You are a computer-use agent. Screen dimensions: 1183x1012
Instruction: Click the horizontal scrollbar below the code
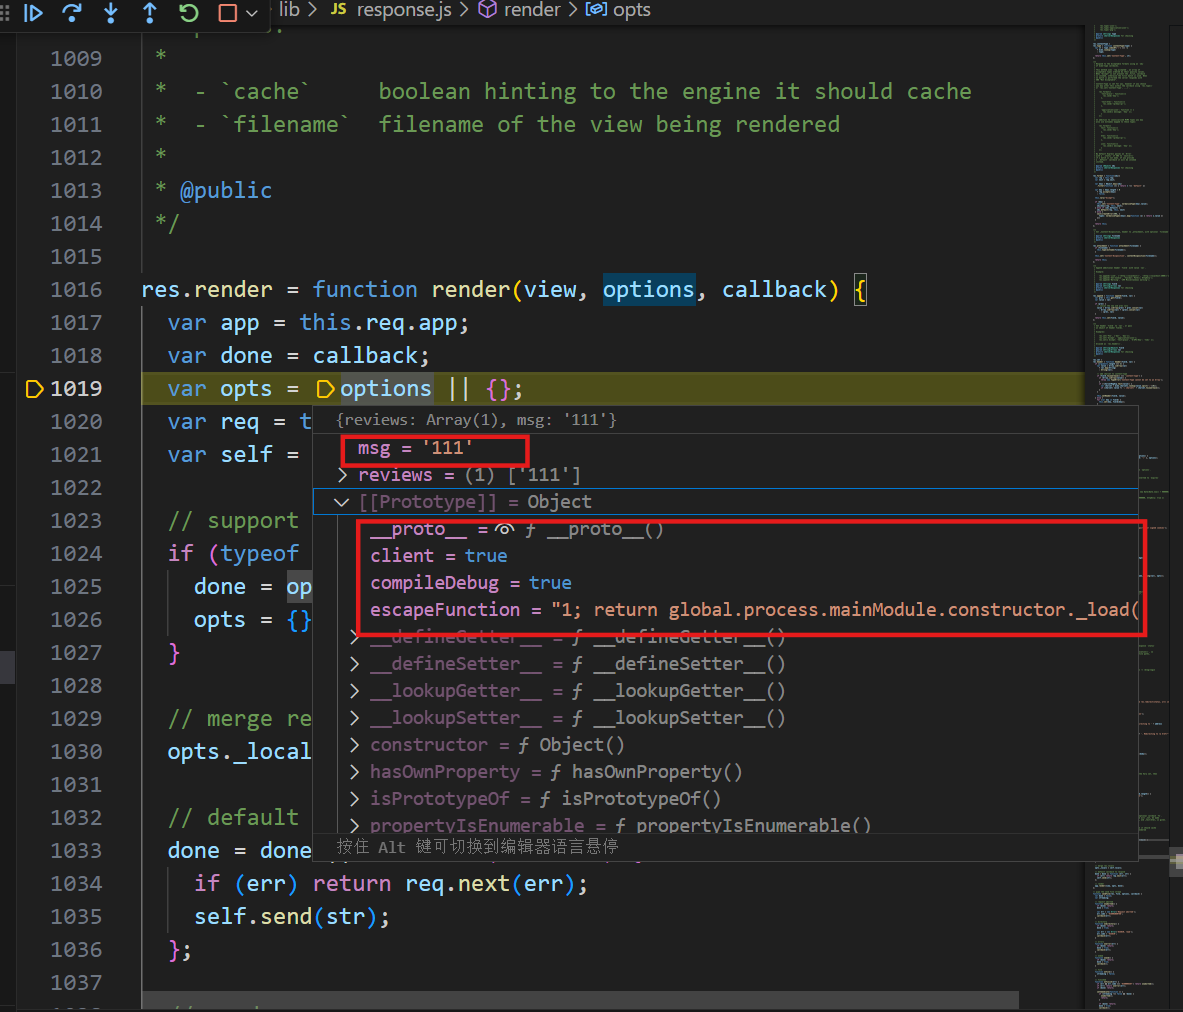point(581,1000)
